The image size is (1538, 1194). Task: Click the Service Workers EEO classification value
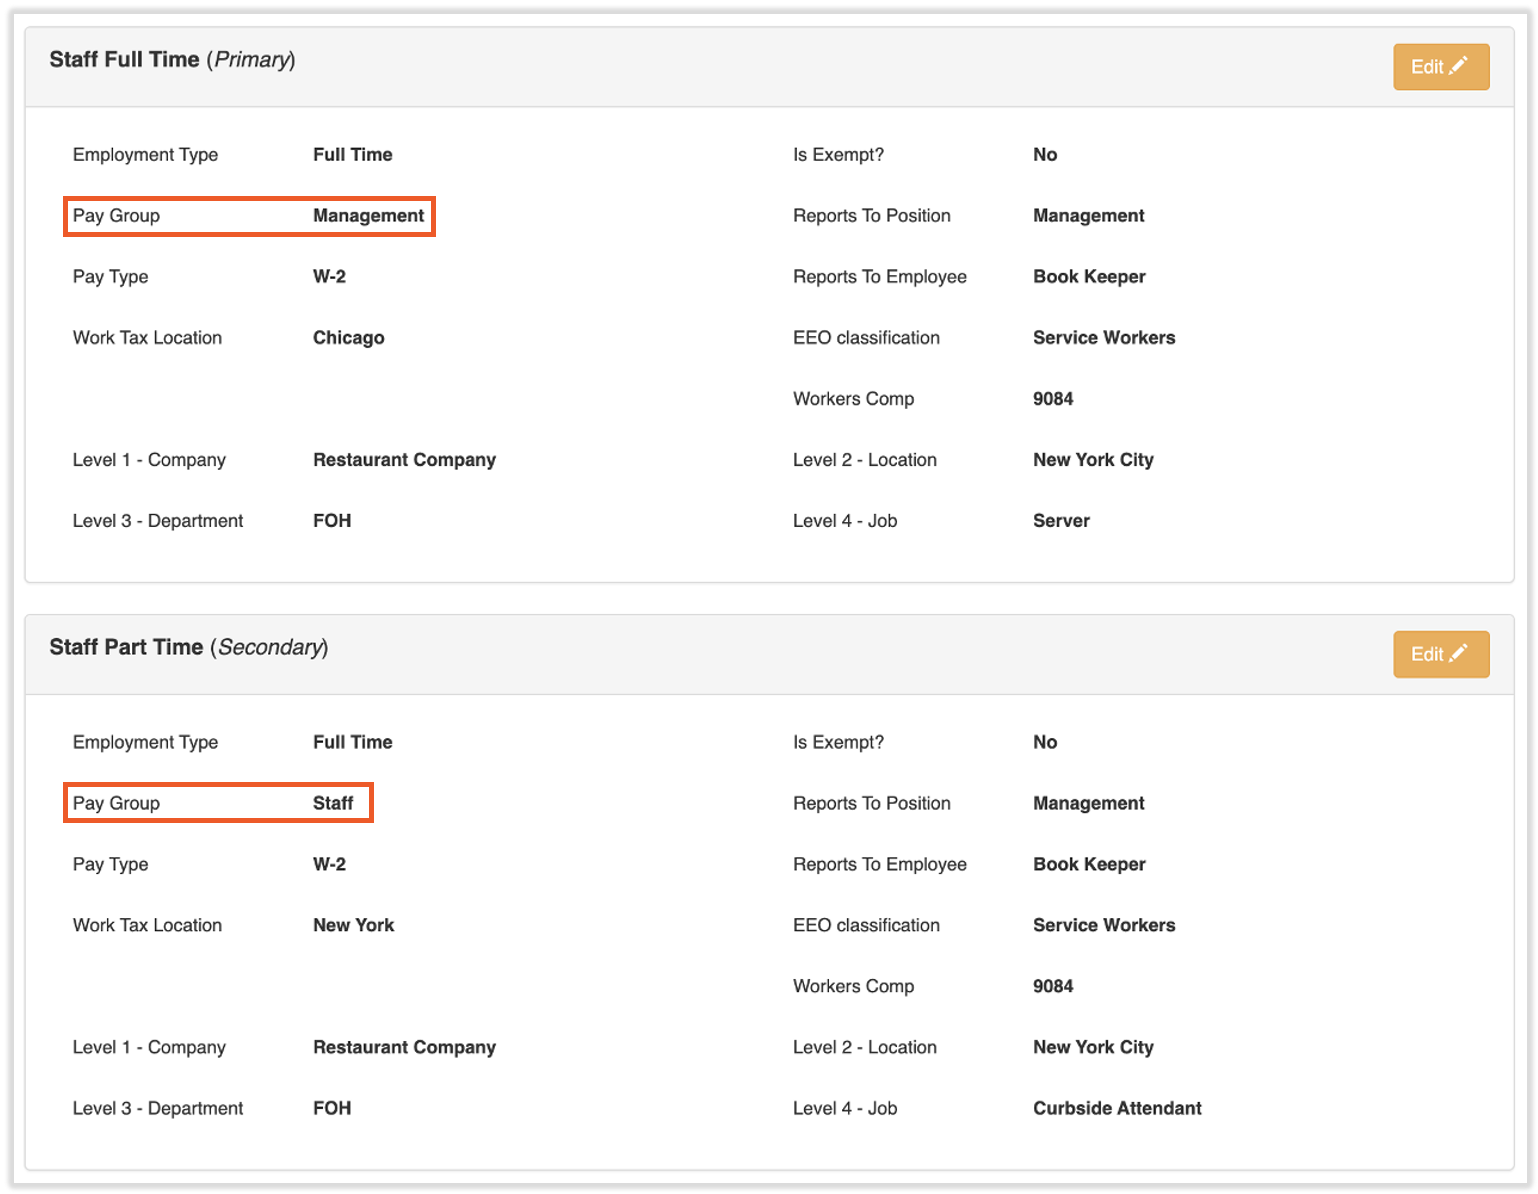tap(1103, 337)
